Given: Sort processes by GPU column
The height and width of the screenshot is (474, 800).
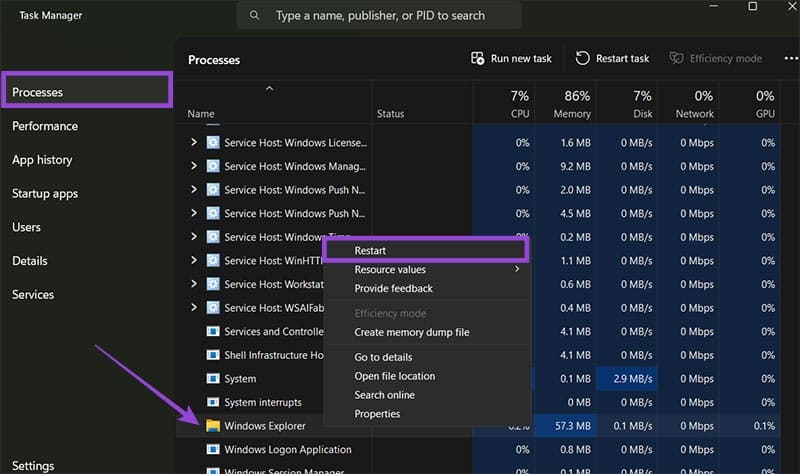Looking at the screenshot, I should (749, 104).
